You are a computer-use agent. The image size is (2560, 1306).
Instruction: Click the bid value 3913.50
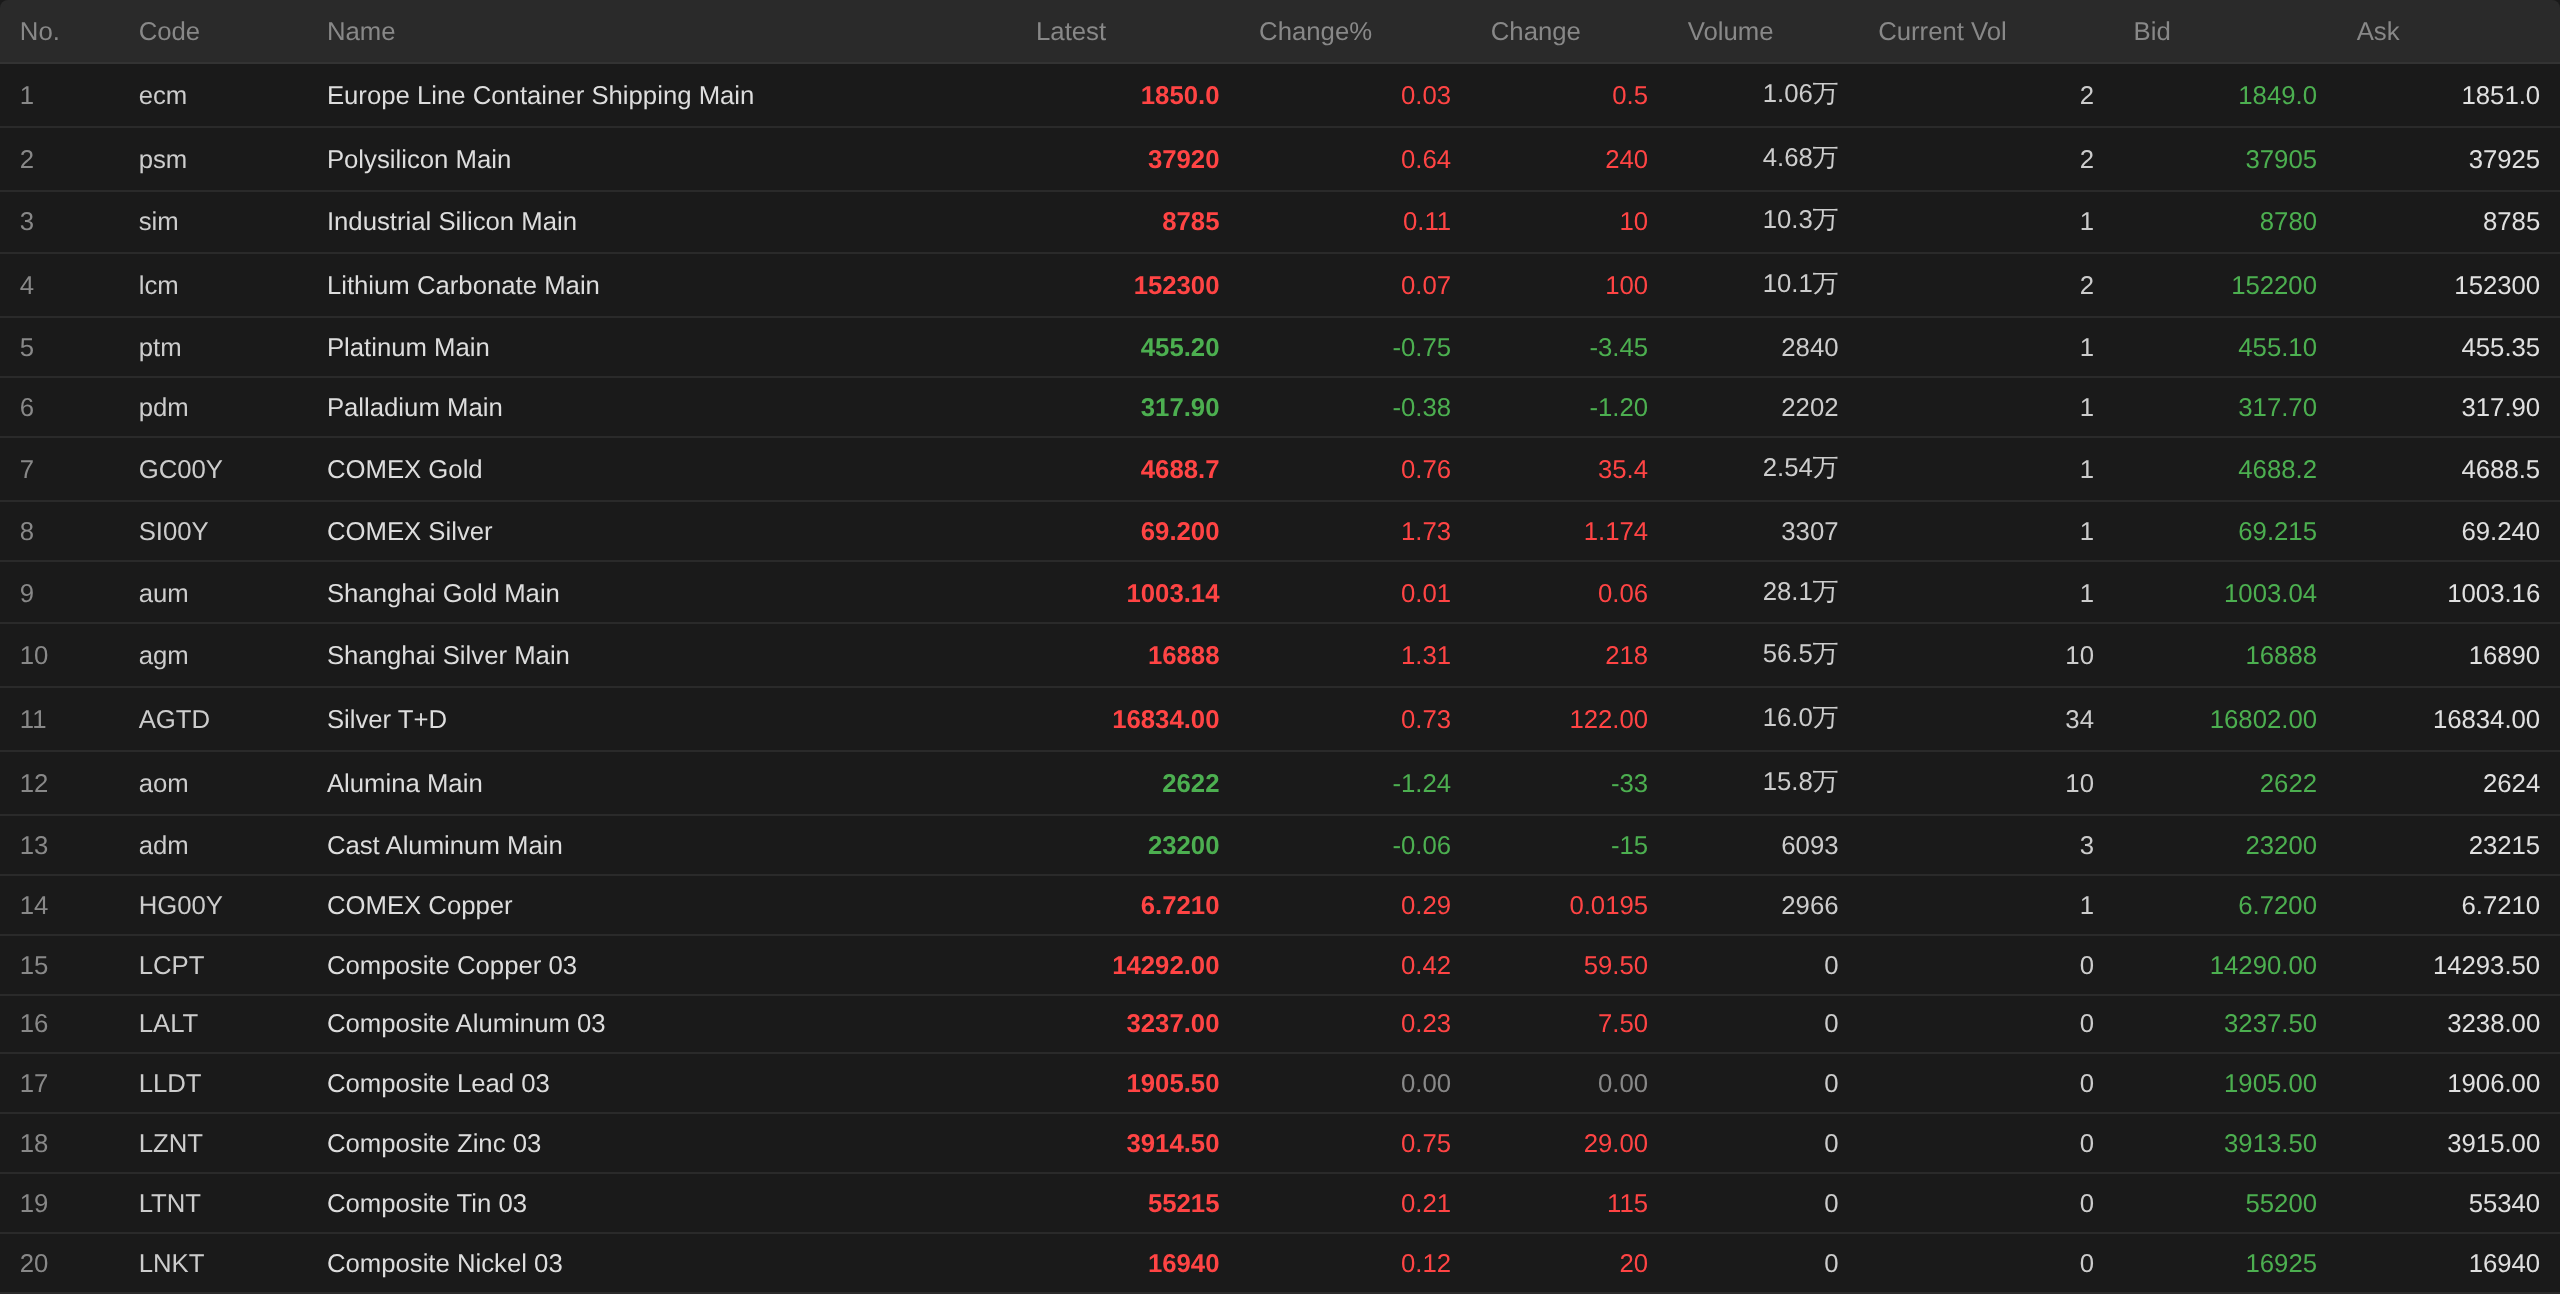pos(2270,1144)
